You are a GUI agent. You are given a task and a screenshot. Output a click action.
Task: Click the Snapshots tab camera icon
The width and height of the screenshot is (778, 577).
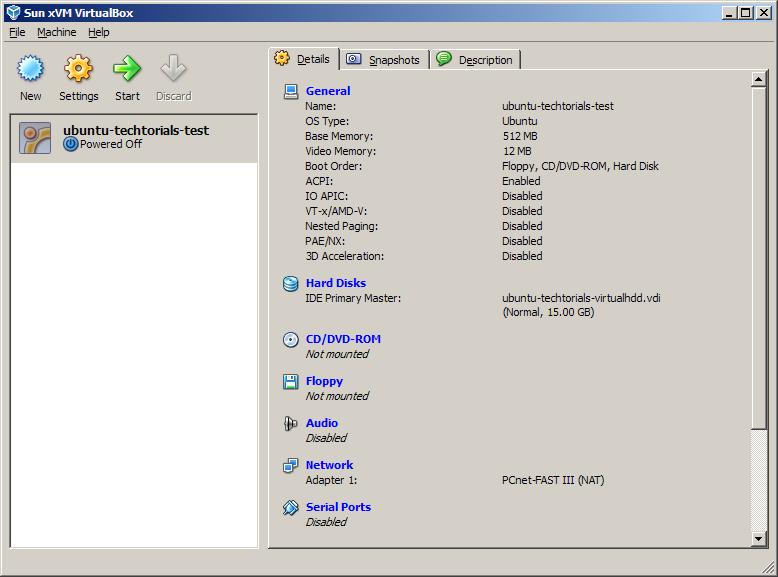(354, 59)
